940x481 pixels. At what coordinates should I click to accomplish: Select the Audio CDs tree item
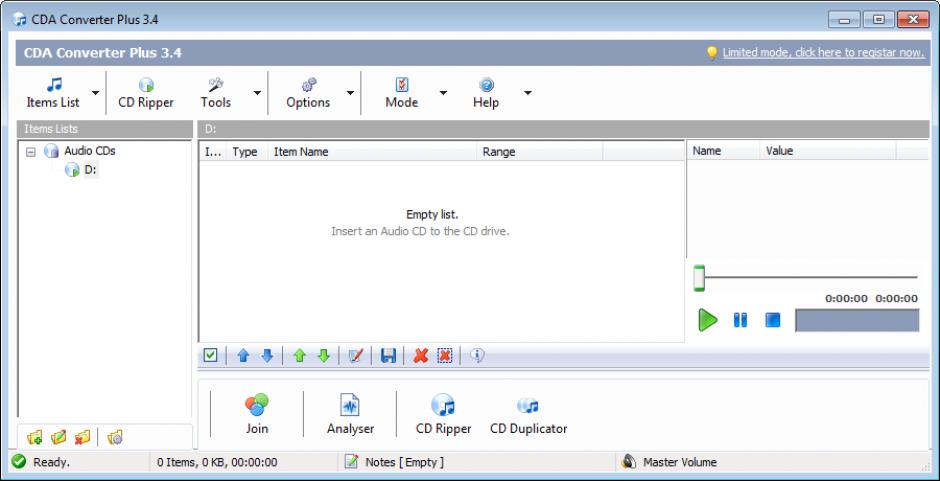click(x=89, y=151)
